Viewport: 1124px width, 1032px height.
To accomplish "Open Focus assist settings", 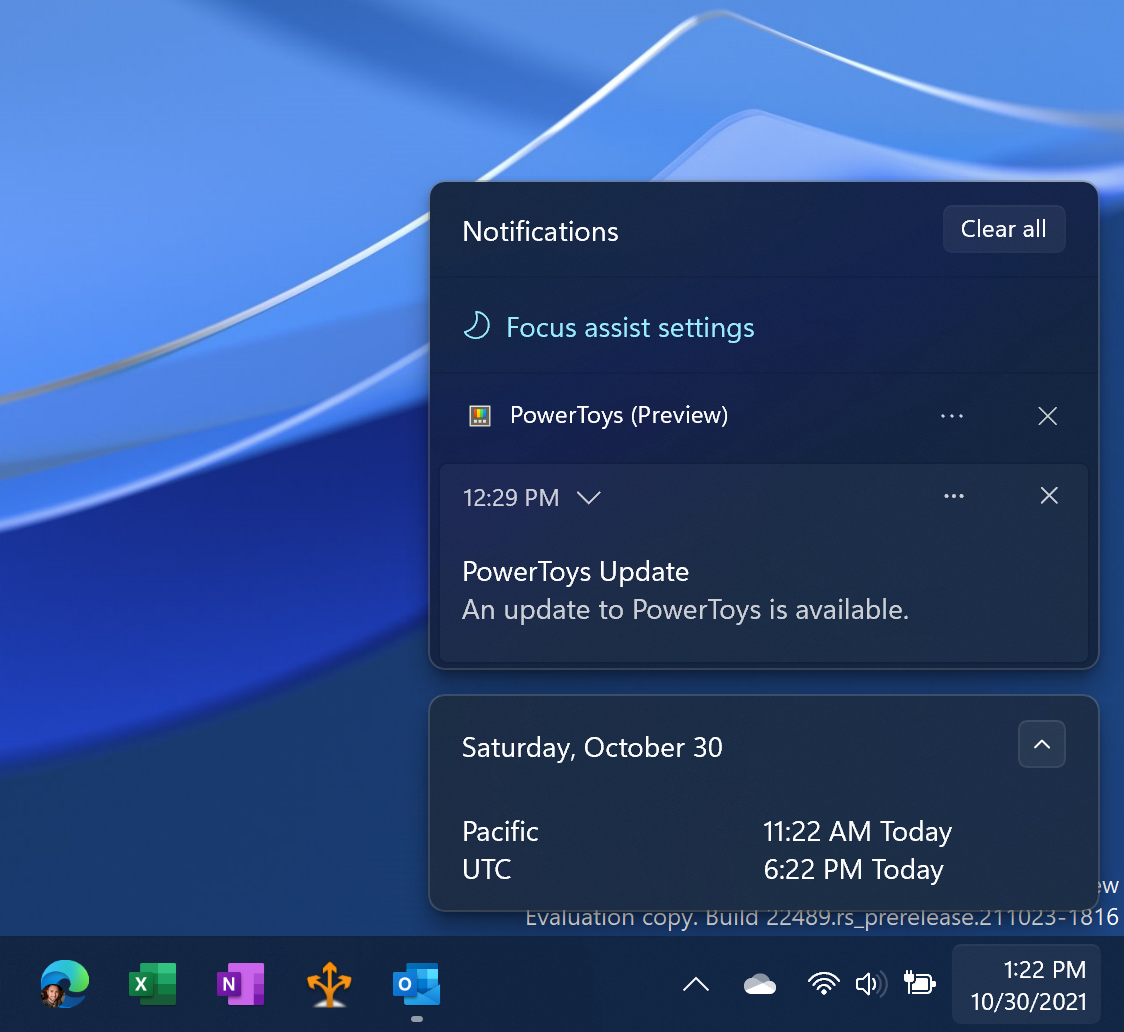I will [630, 327].
